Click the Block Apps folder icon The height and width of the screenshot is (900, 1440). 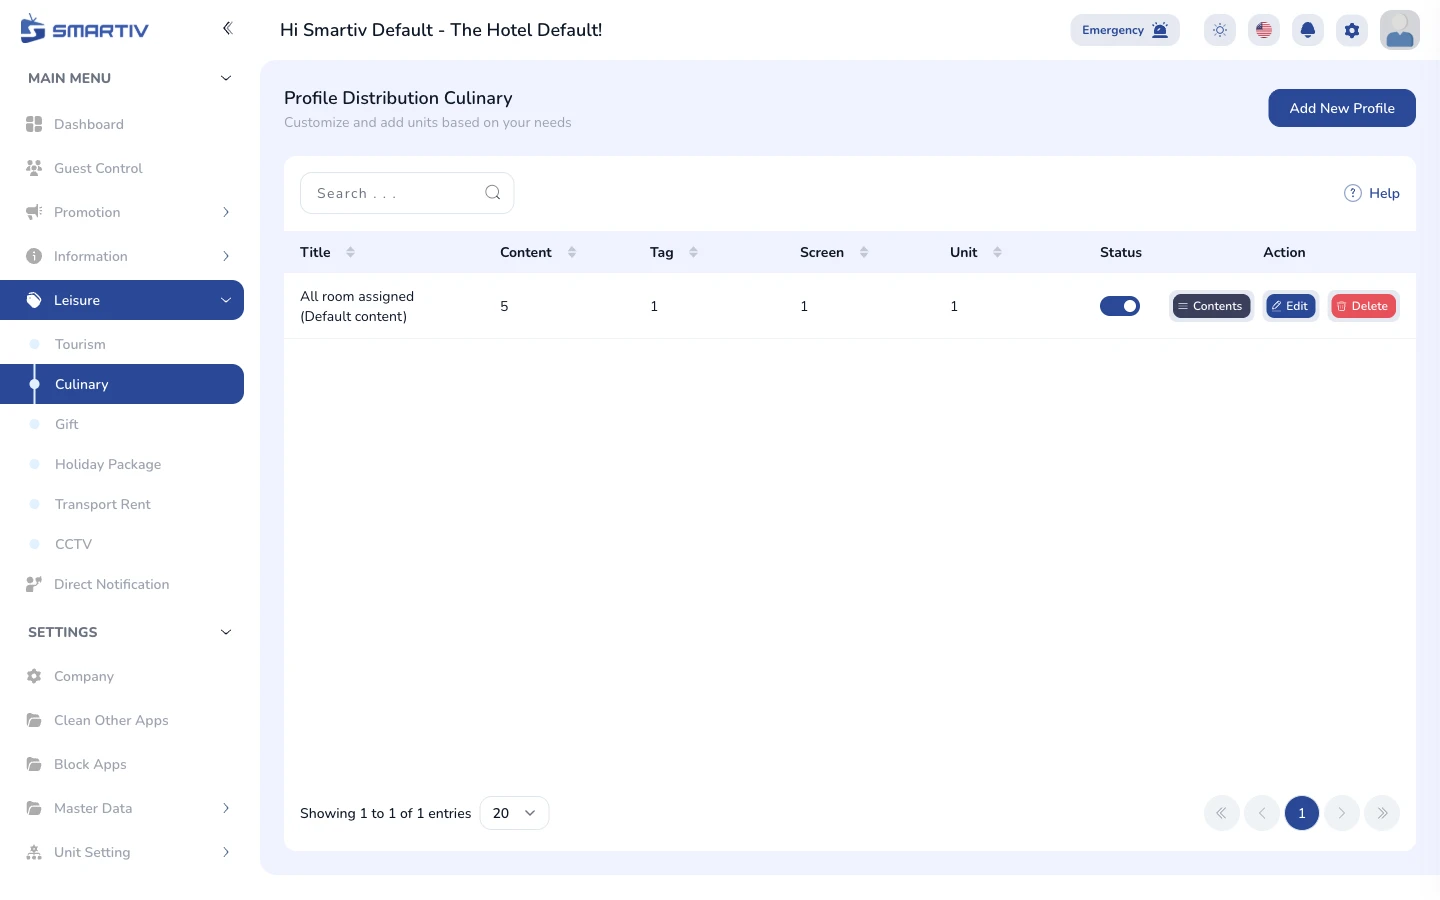[x=34, y=764]
